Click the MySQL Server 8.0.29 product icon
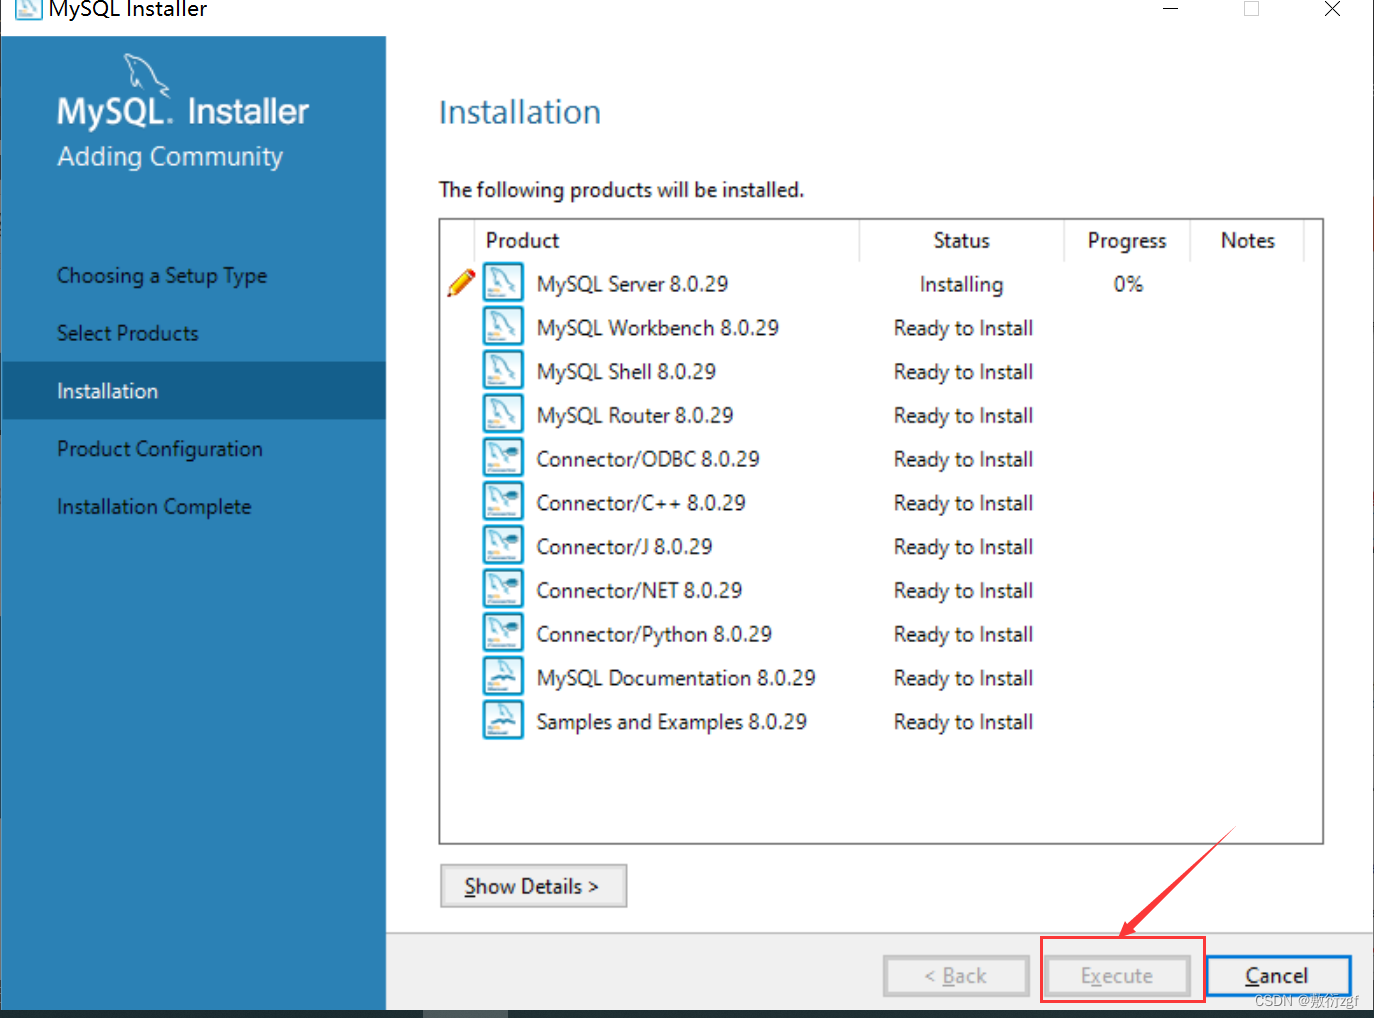 point(503,283)
